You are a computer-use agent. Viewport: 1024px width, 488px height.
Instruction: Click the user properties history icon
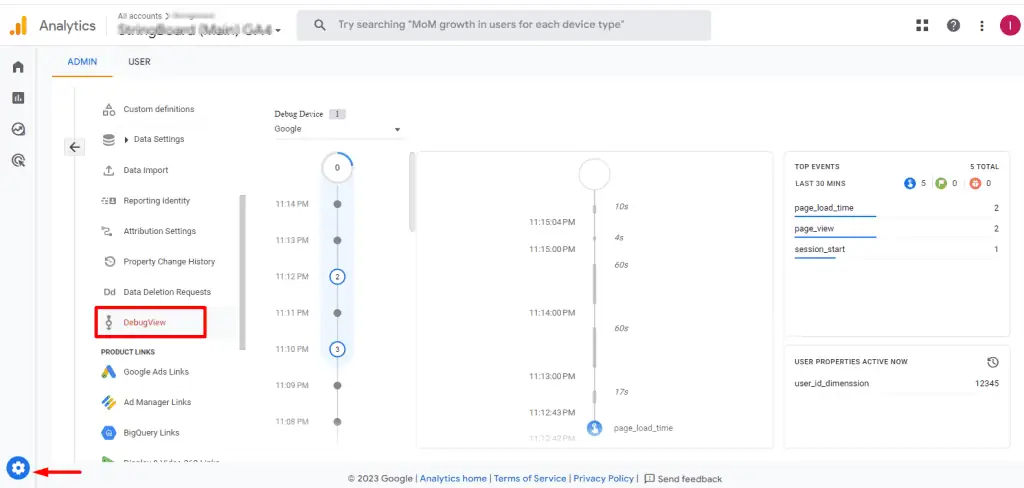pos(992,362)
